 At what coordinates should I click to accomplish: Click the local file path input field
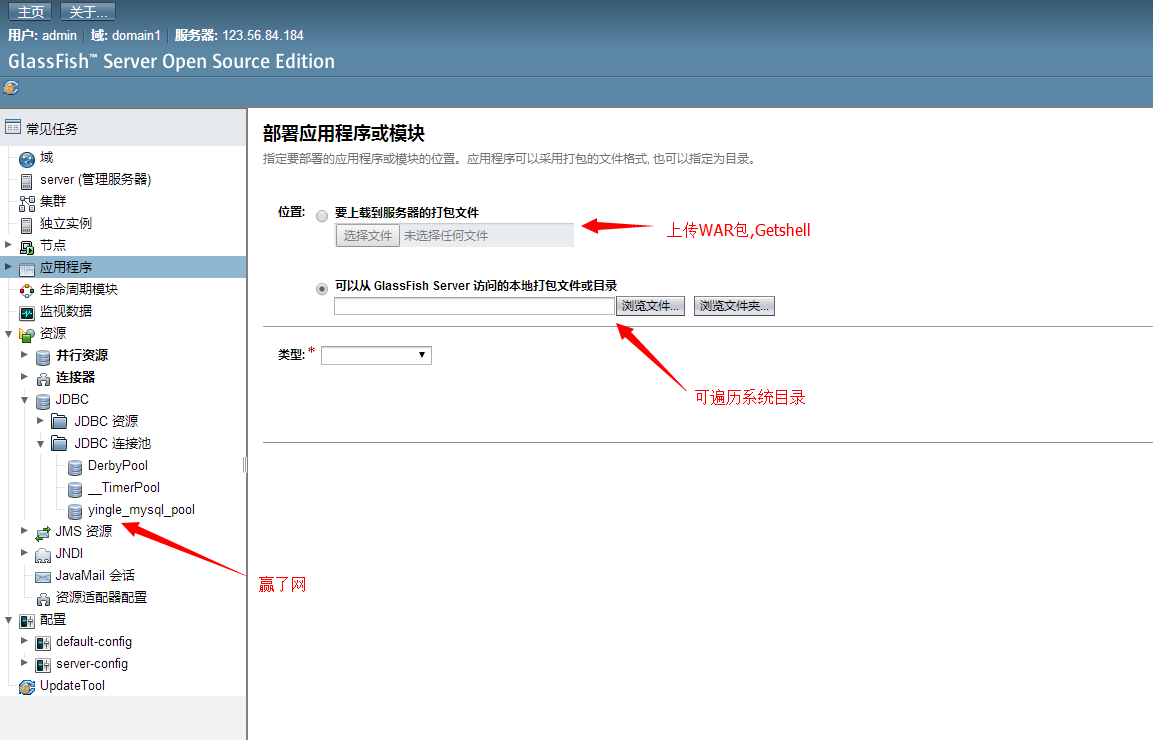point(474,306)
